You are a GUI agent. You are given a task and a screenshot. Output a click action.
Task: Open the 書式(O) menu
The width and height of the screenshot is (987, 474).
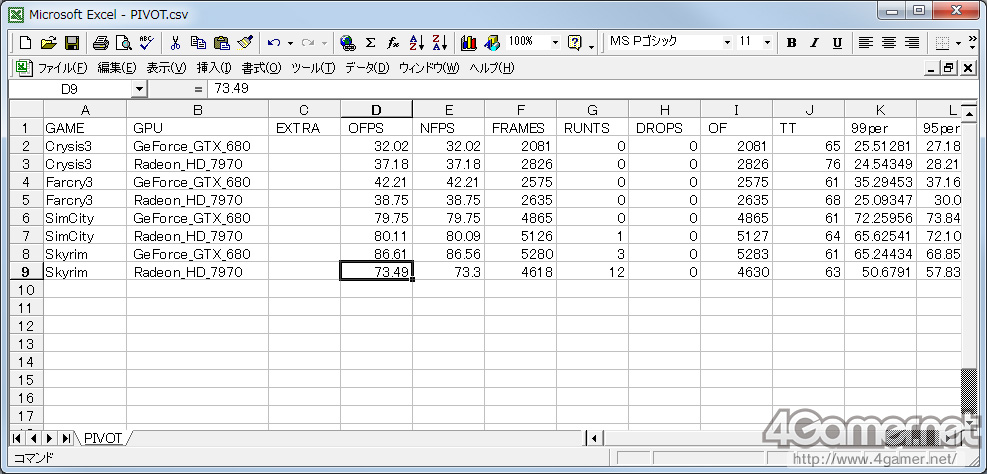point(261,68)
